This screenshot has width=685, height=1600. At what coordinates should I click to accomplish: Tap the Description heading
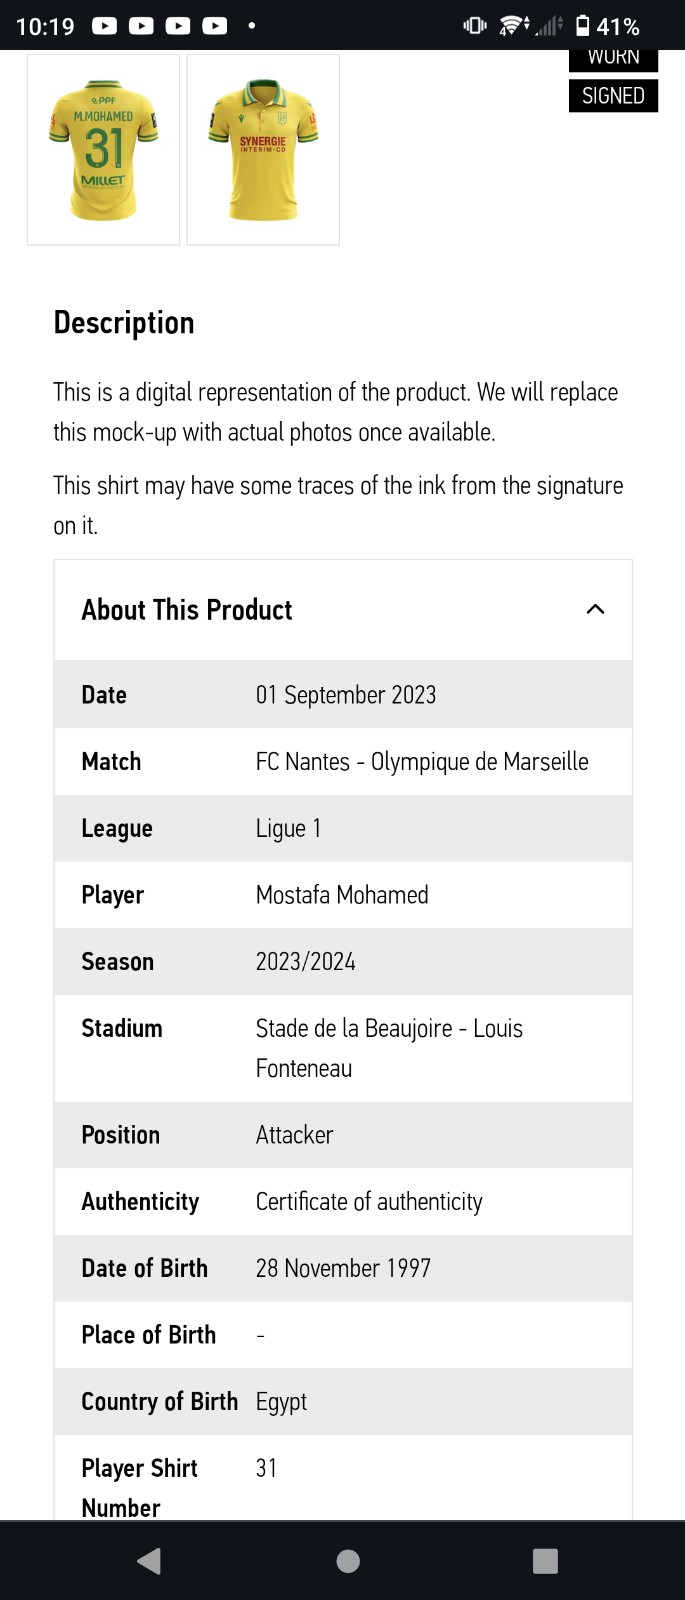click(x=124, y=323)
